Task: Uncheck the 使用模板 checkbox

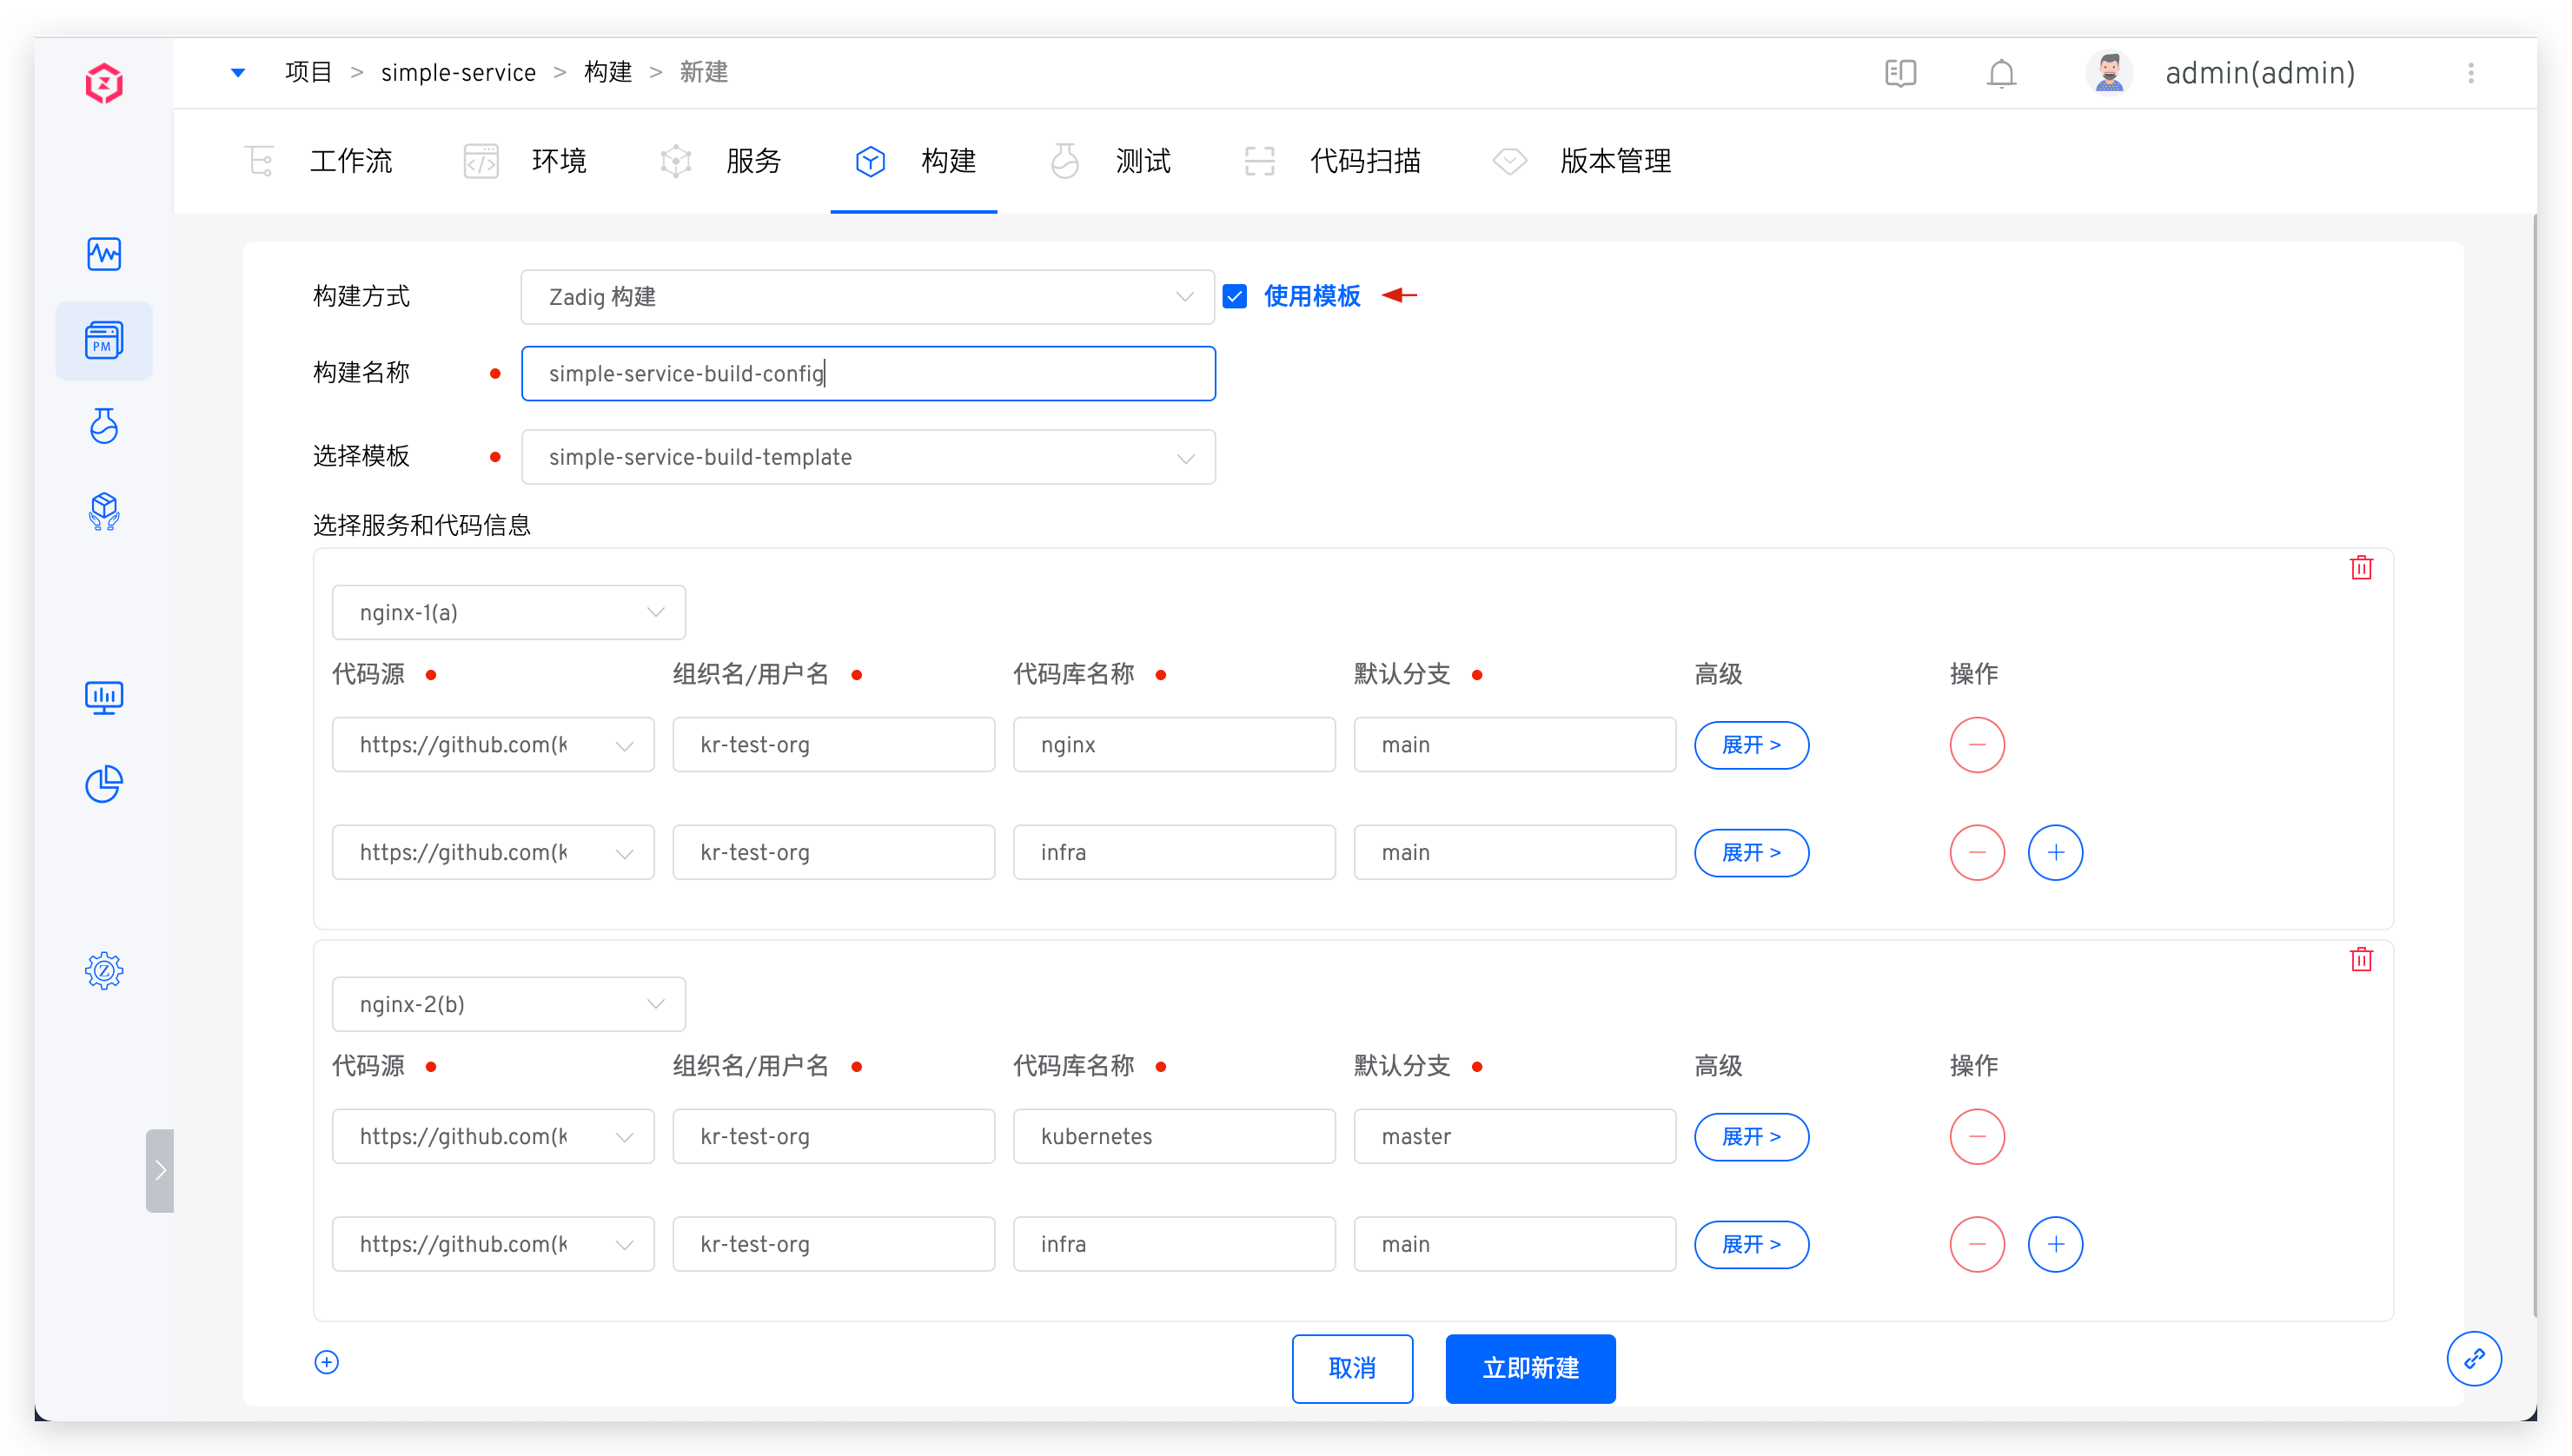Action: click(1235, 297)
